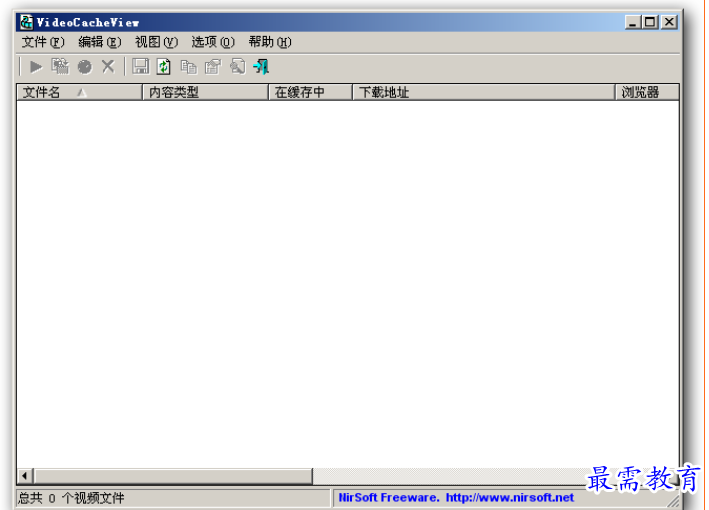The image size is (709, 510).
Task: Click the VideoCacheView title bar app icon
Action: 27,22
